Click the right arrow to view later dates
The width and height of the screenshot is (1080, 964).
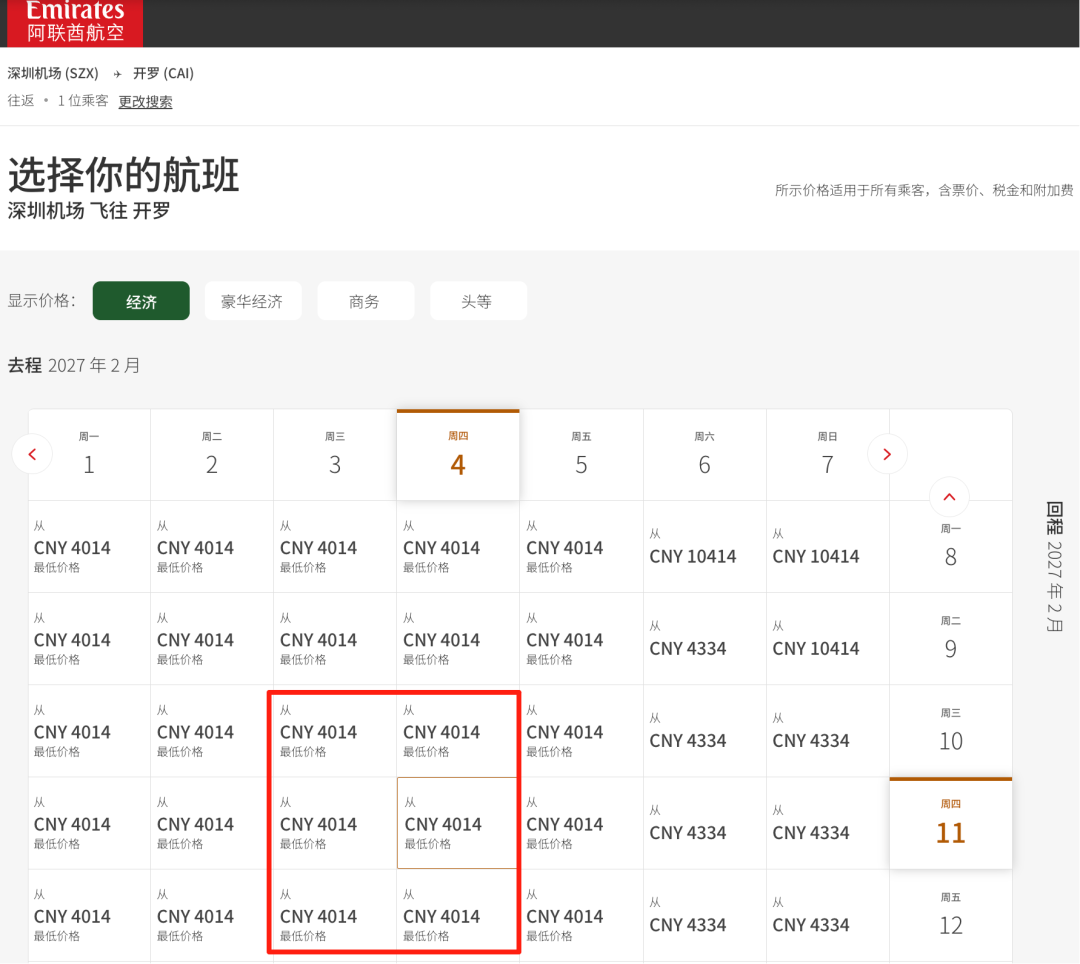coord(887,453)
